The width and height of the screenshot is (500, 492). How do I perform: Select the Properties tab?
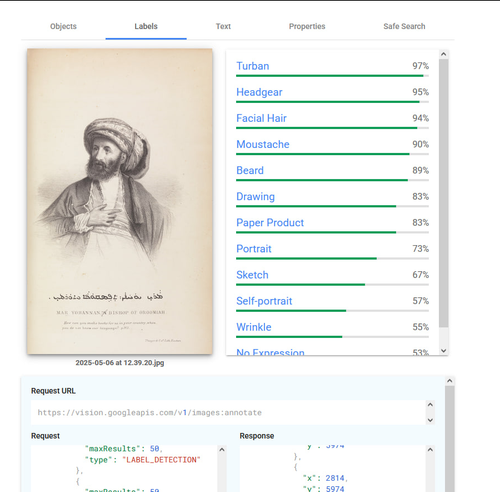coord(307,26)
